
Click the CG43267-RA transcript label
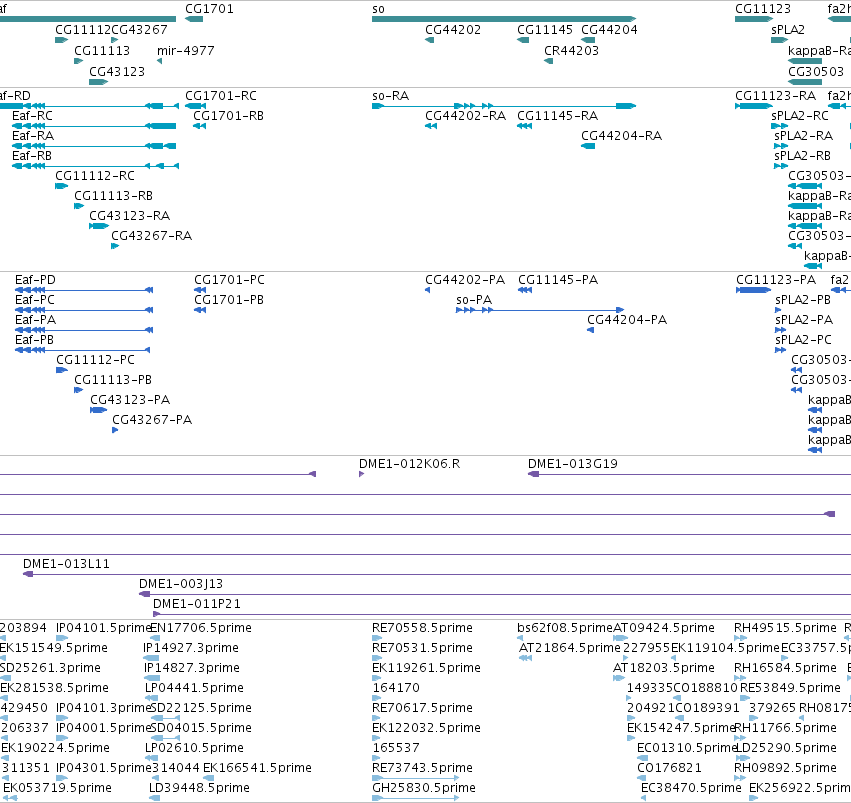pos(151,236)
